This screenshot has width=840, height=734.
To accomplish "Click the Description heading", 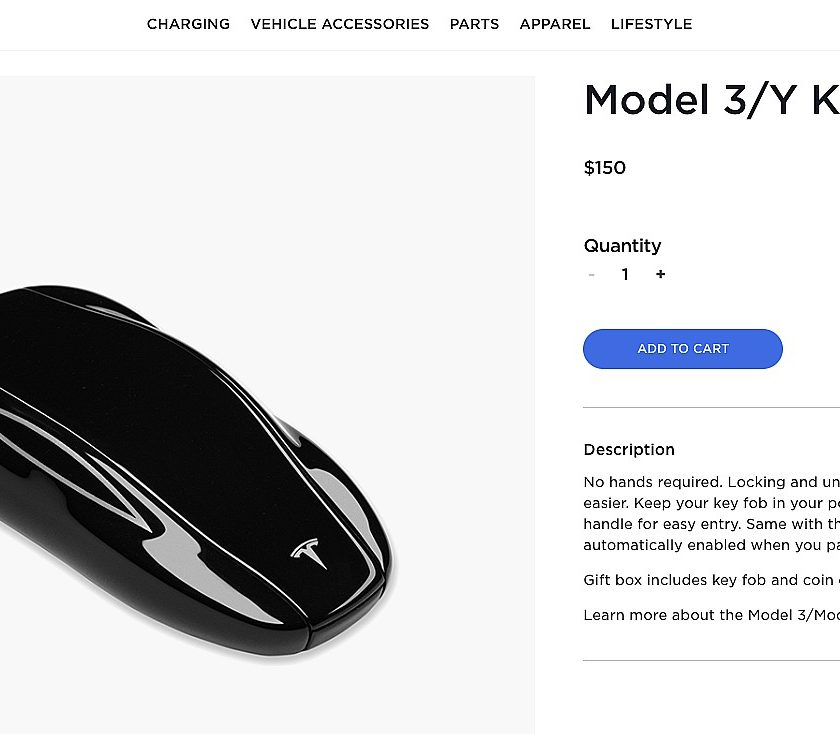I will (x=629, y=450).
